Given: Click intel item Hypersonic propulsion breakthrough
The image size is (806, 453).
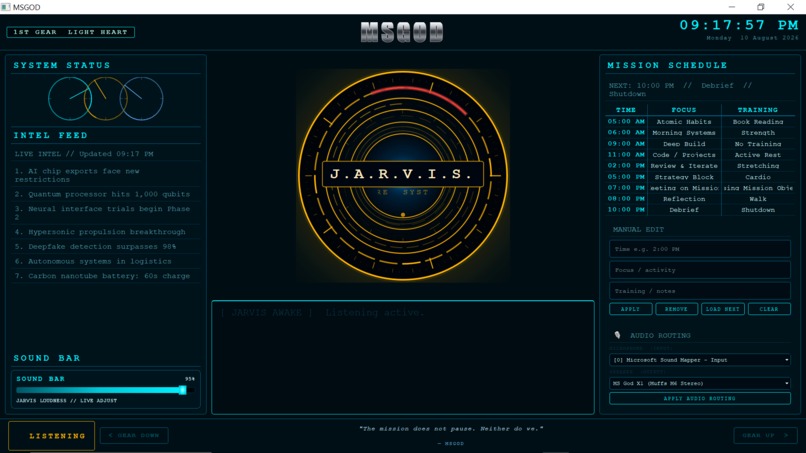Looking at the screenshot, I should tap(105, 232).
